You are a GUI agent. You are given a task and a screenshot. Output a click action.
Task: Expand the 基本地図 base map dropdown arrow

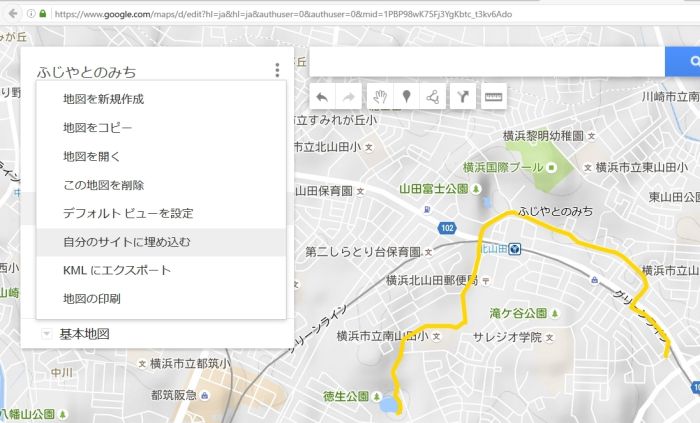46,334
